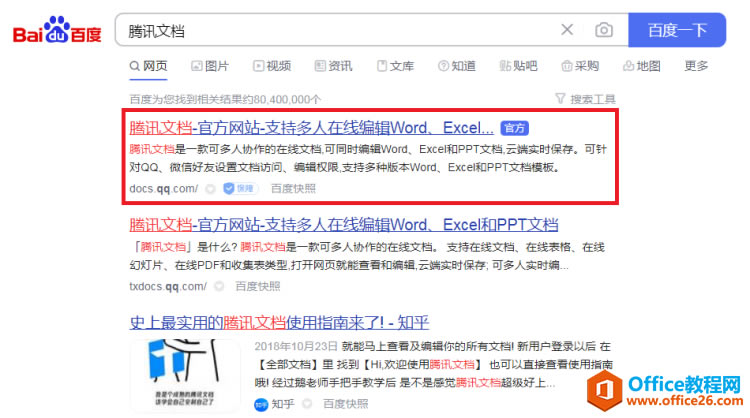Viewport: 750px width, 418px height.
Task: Click date 2018年10月23日 in Zhihu result
Action: (296, 347)
